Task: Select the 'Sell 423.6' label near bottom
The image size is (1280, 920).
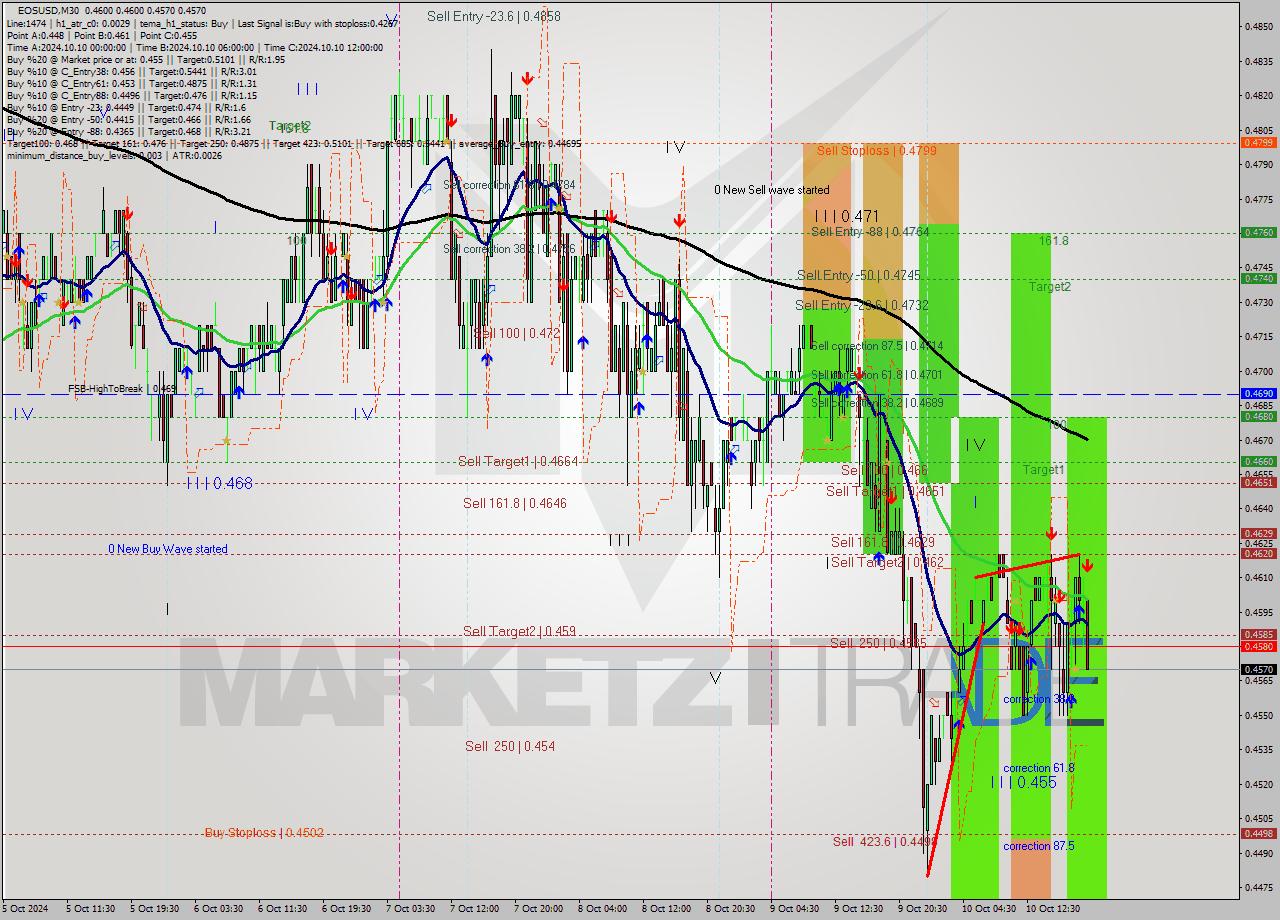Action: point(884,842)
